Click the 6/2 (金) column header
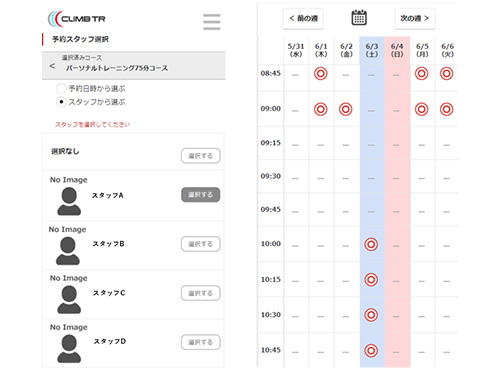Screen dimensions: 500x371 tap(346, 50)
